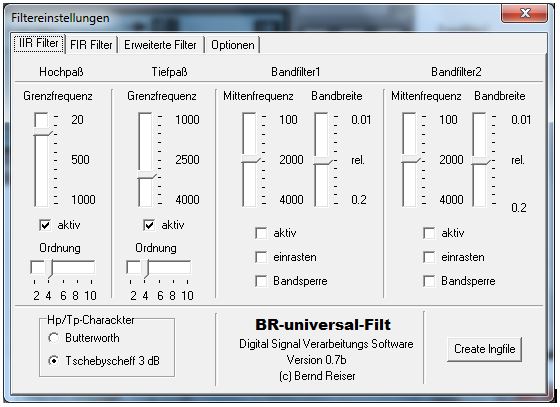Check einrasten under Bandfilter2
The height and width of the screenshot is (407, 560).
pos(429,257)
